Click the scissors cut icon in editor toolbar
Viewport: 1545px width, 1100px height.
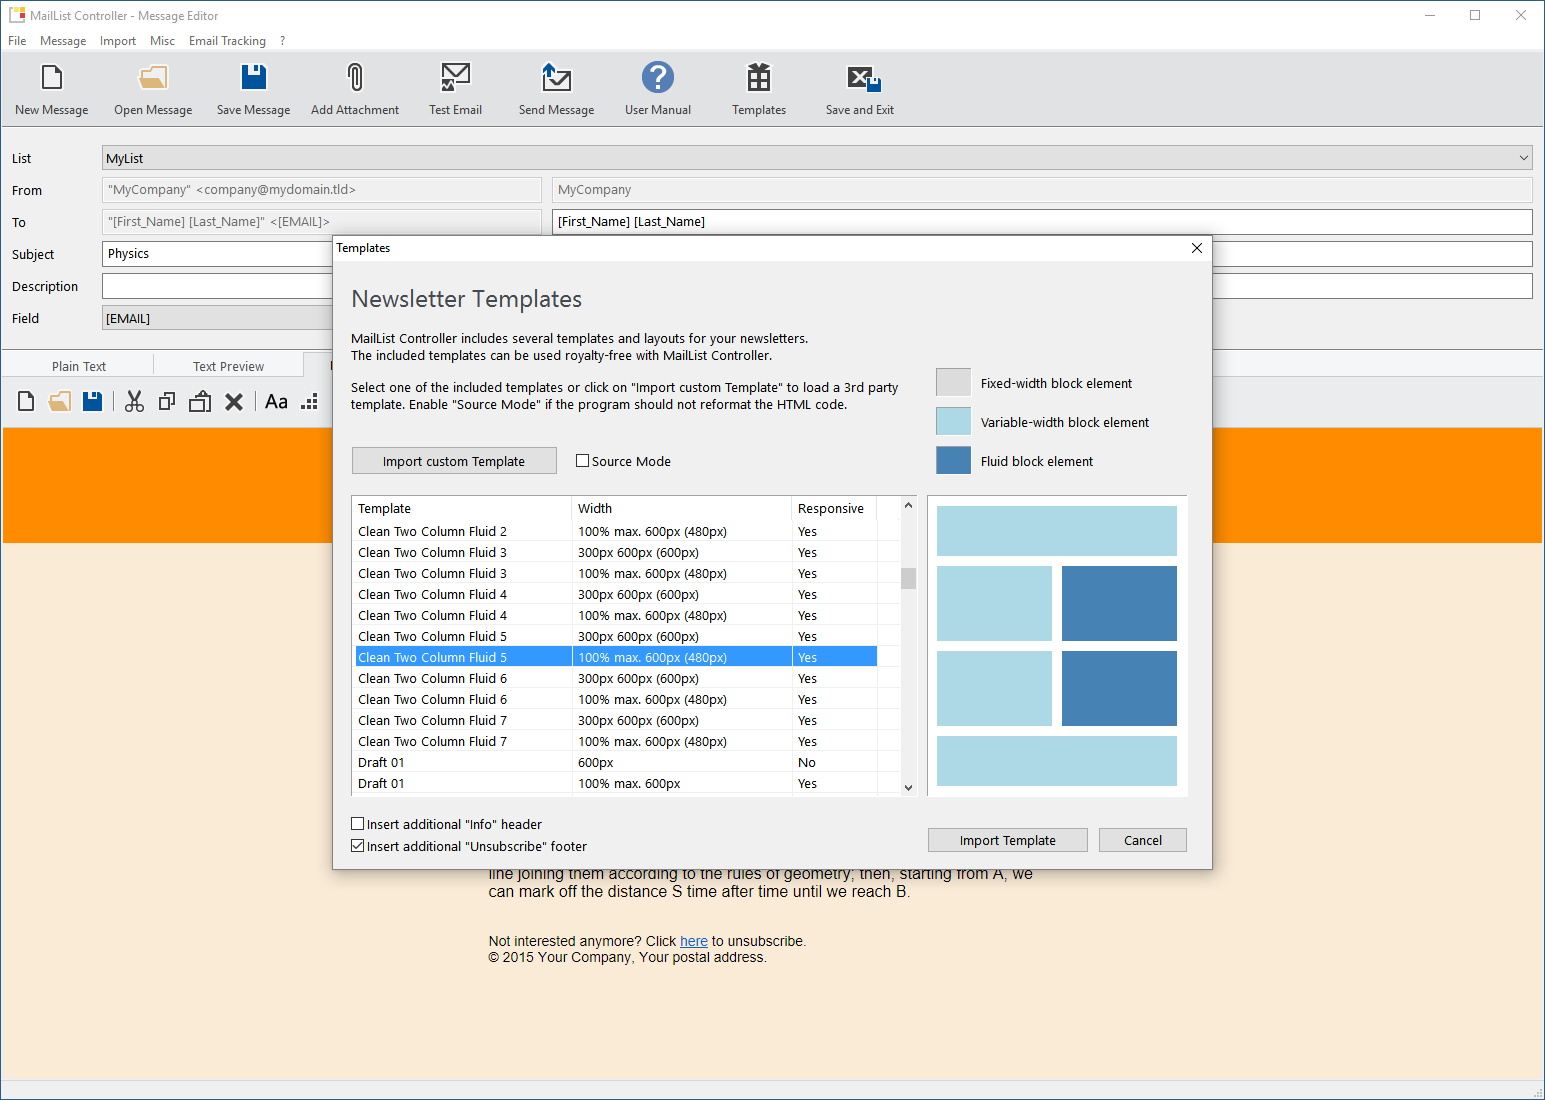click(x=134, y=402)
